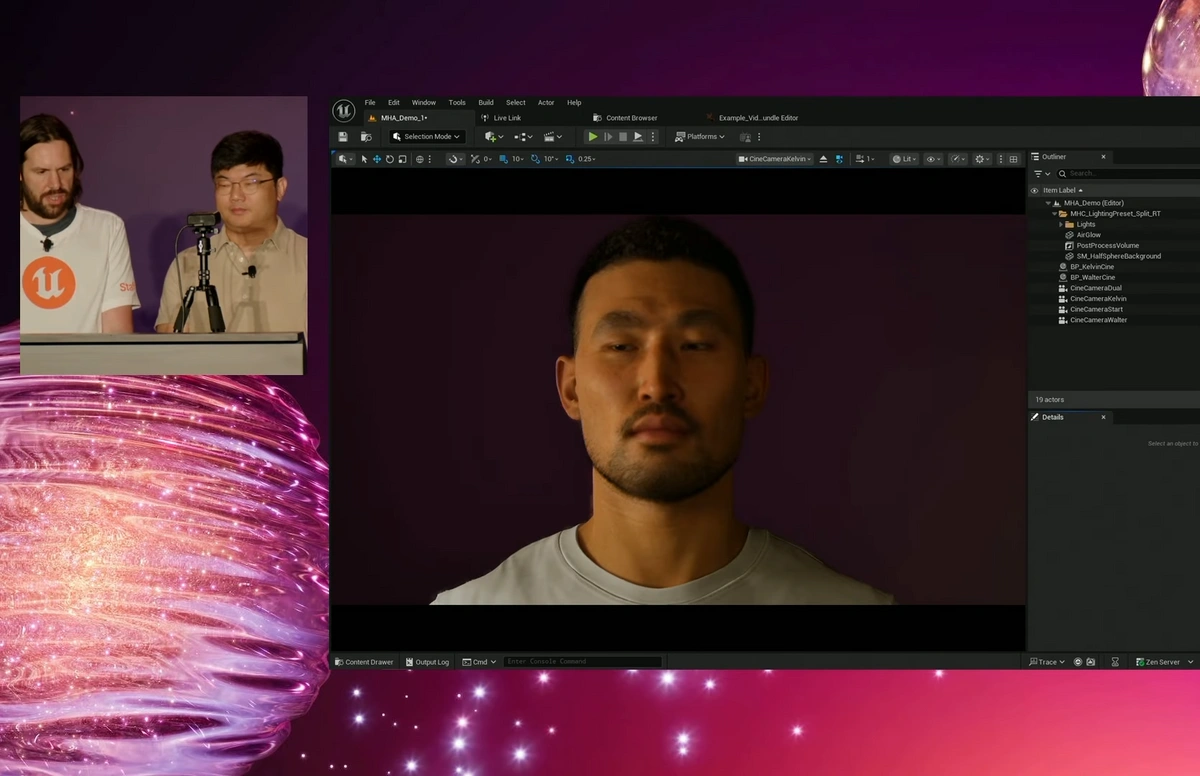Click the Eject camera pilot icon
1200x776 pixels.
click(823, 159)
